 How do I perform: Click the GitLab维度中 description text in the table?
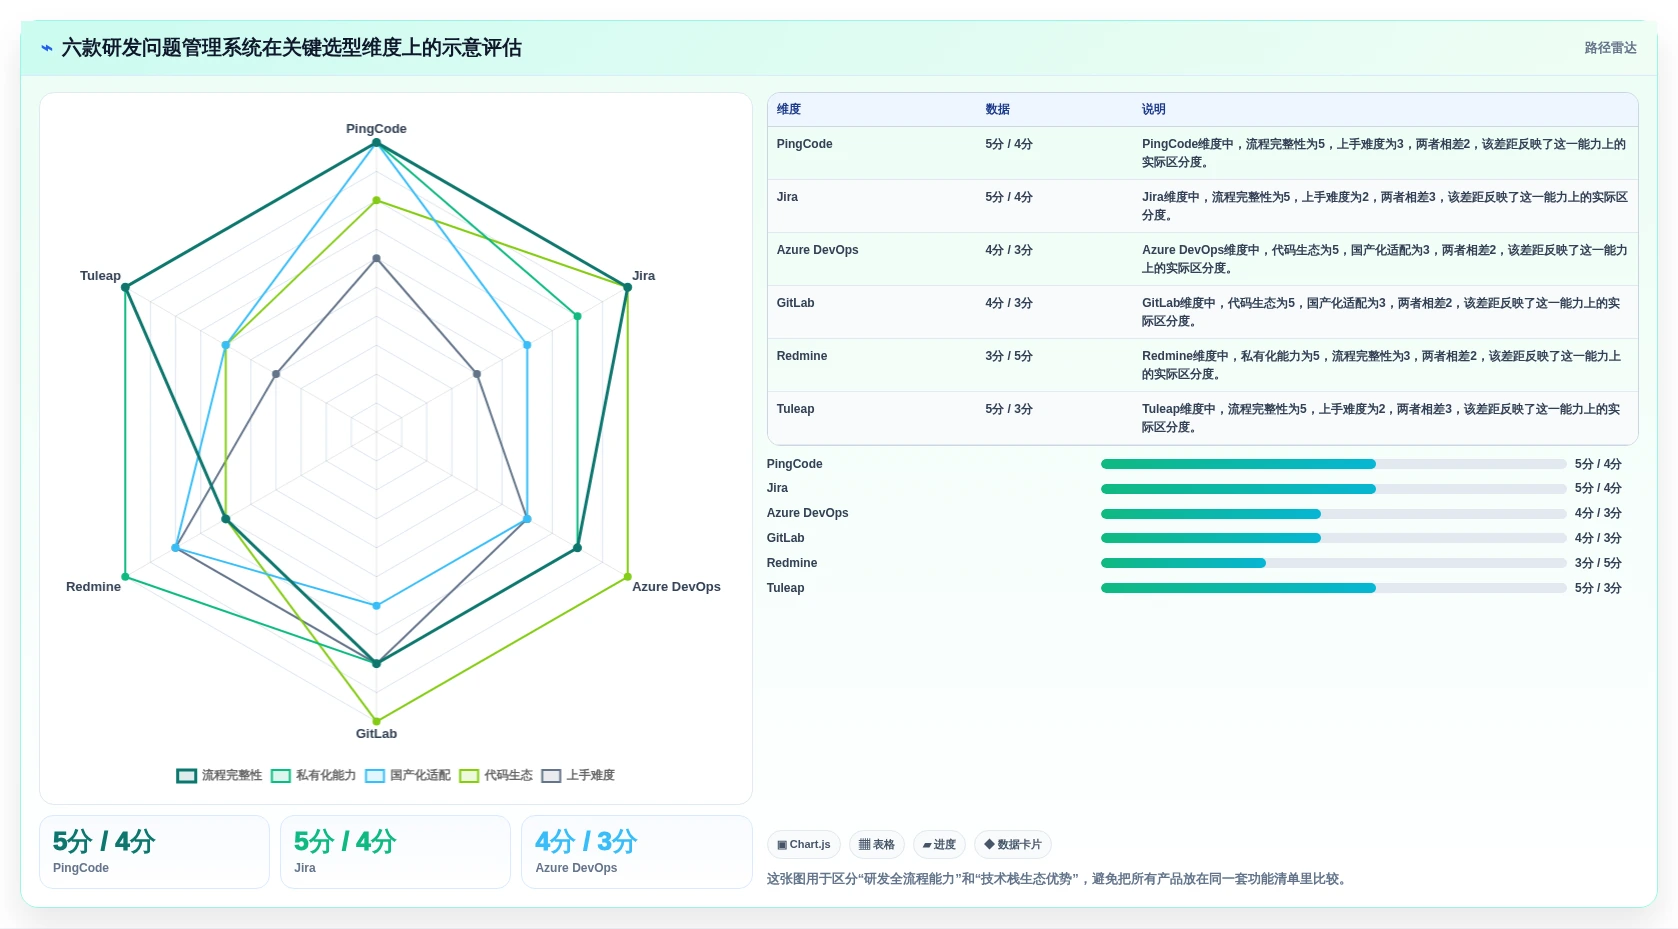pyautogui.click(x=1381, y=312)
